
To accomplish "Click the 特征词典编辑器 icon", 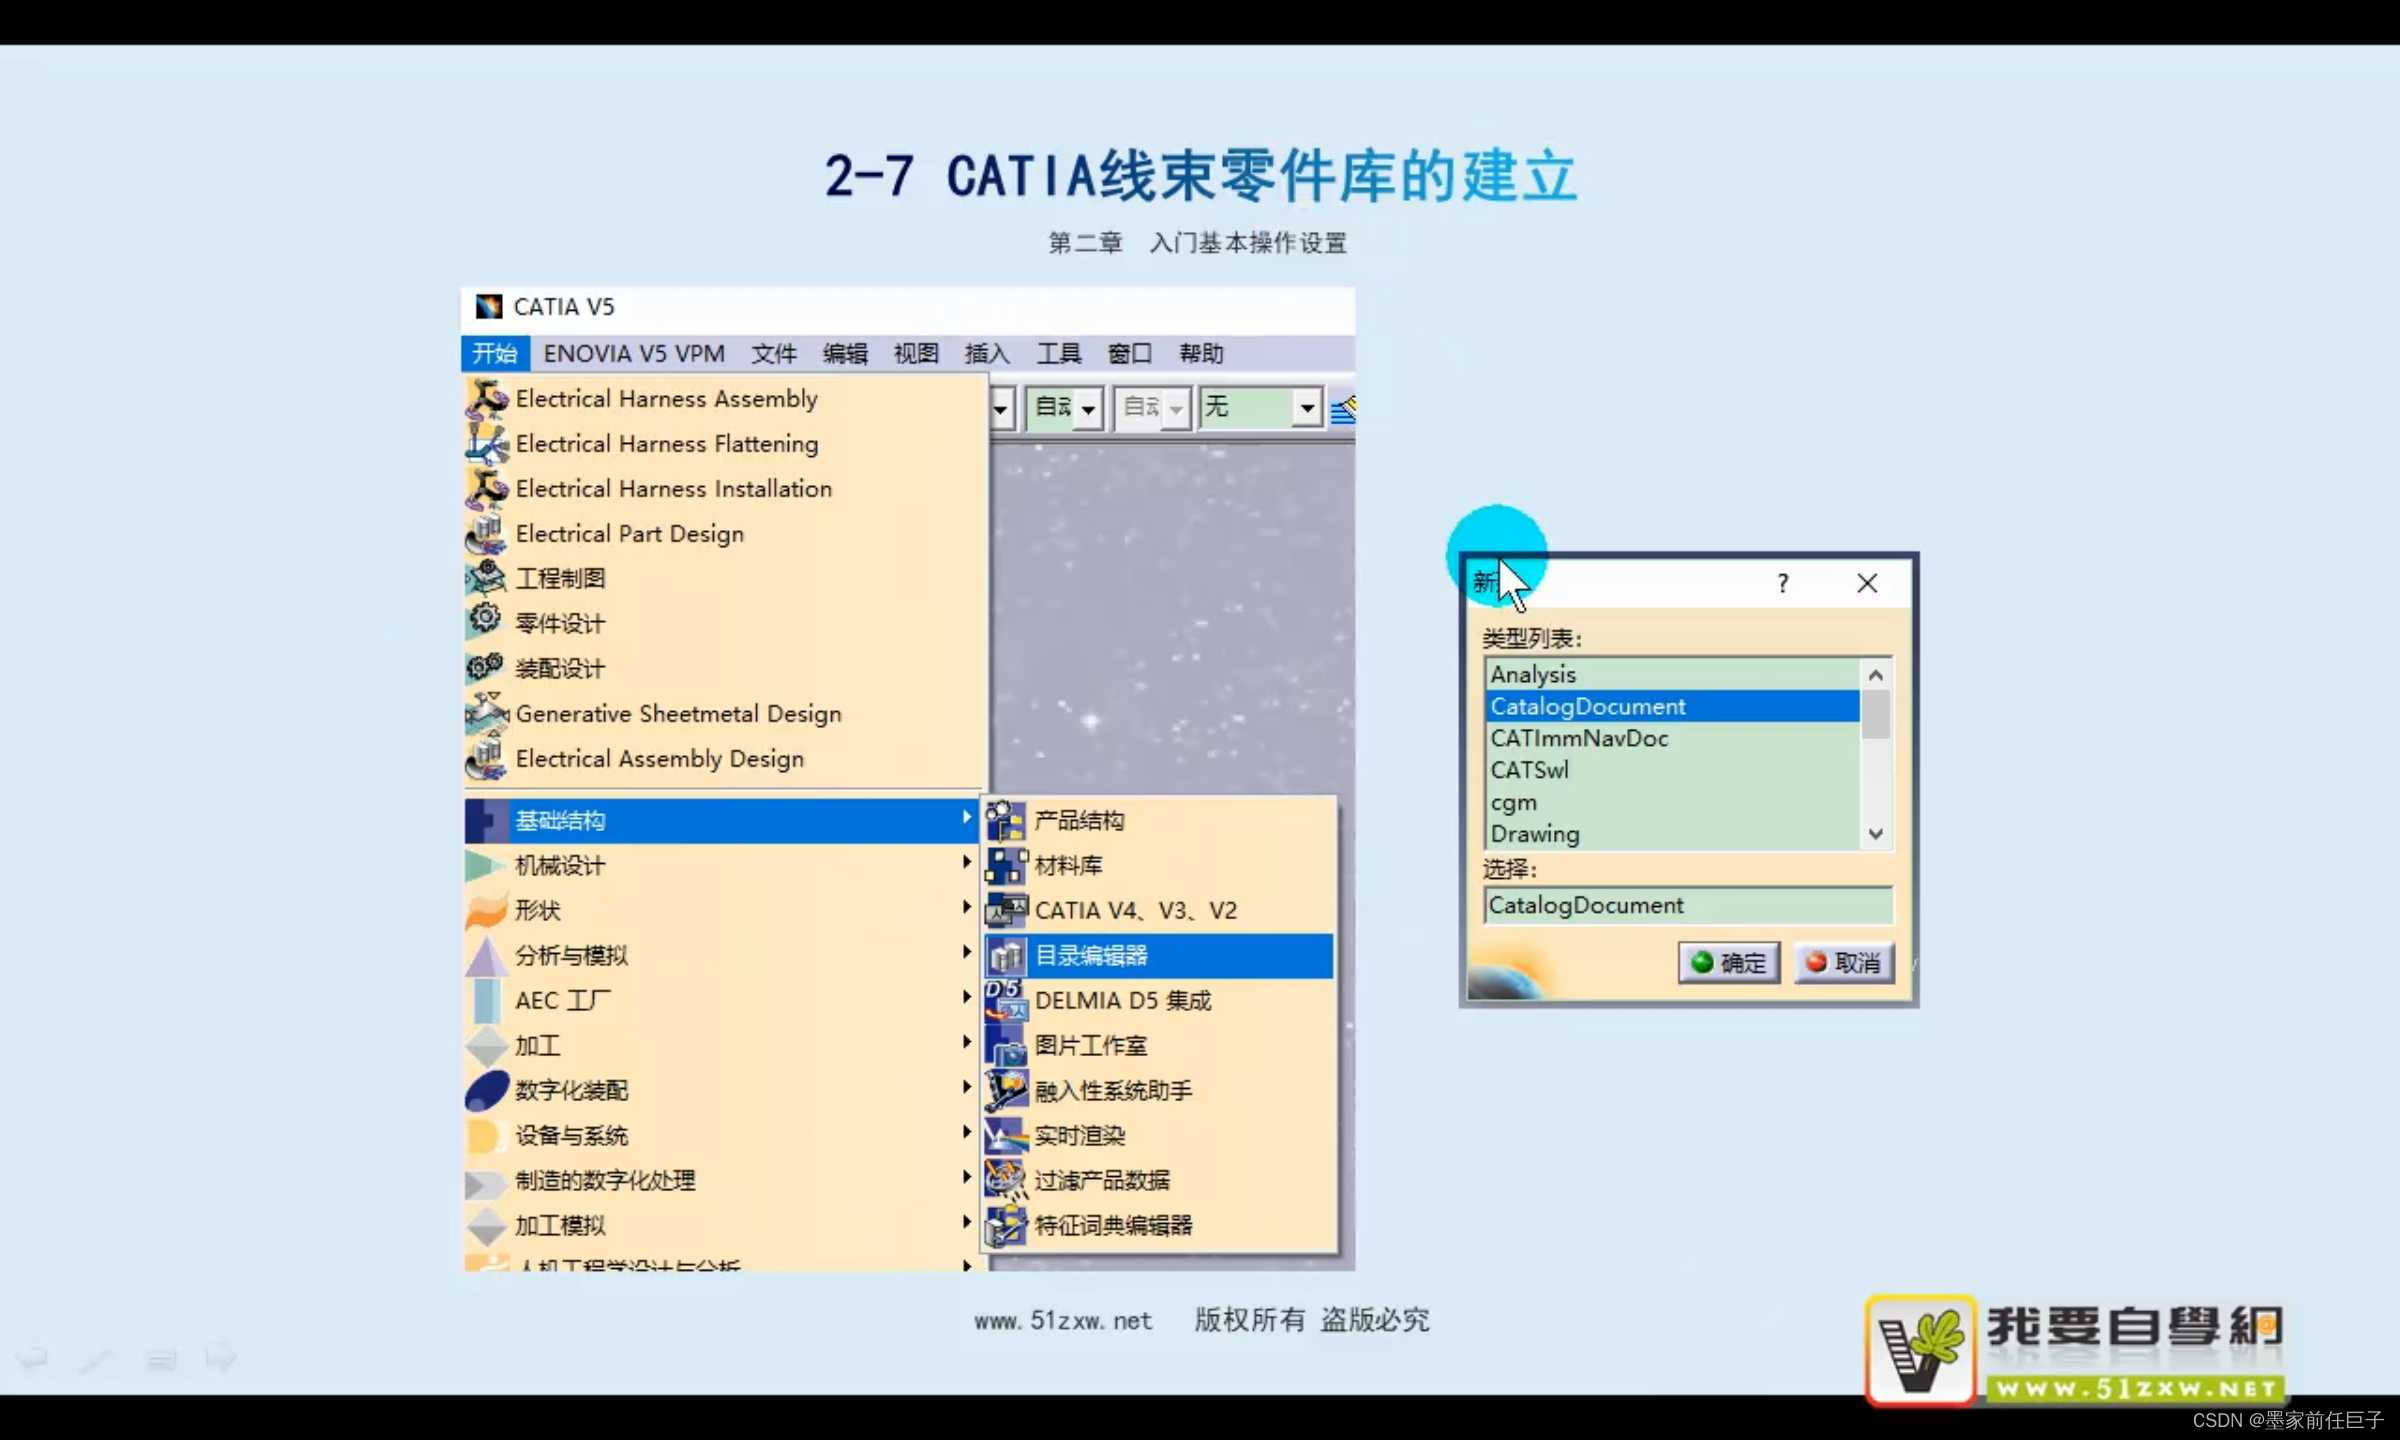I will click(1006, 1226).
